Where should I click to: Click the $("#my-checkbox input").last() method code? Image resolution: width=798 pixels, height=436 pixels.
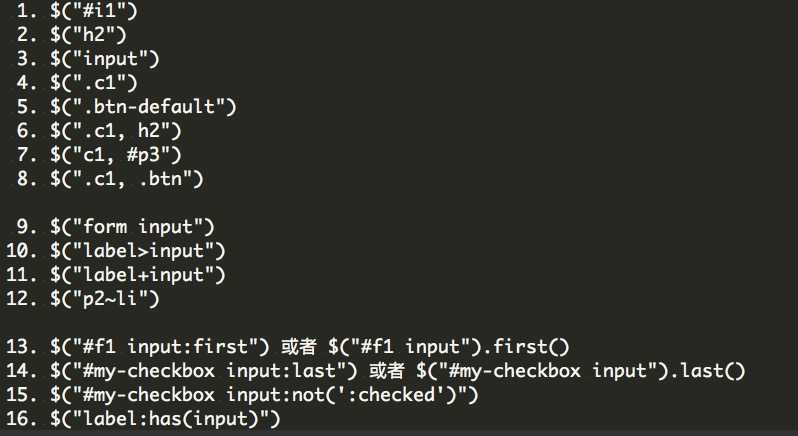click(580, 371)
